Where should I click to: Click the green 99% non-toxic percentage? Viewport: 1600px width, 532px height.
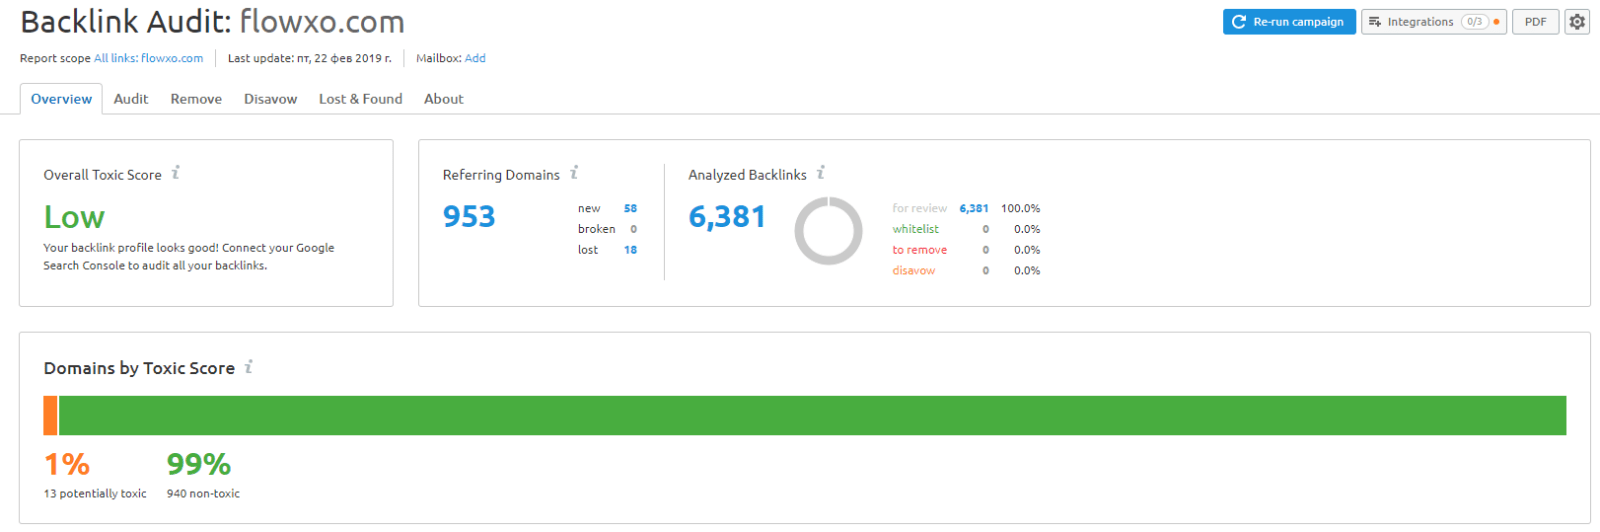[x=199, y=464]
